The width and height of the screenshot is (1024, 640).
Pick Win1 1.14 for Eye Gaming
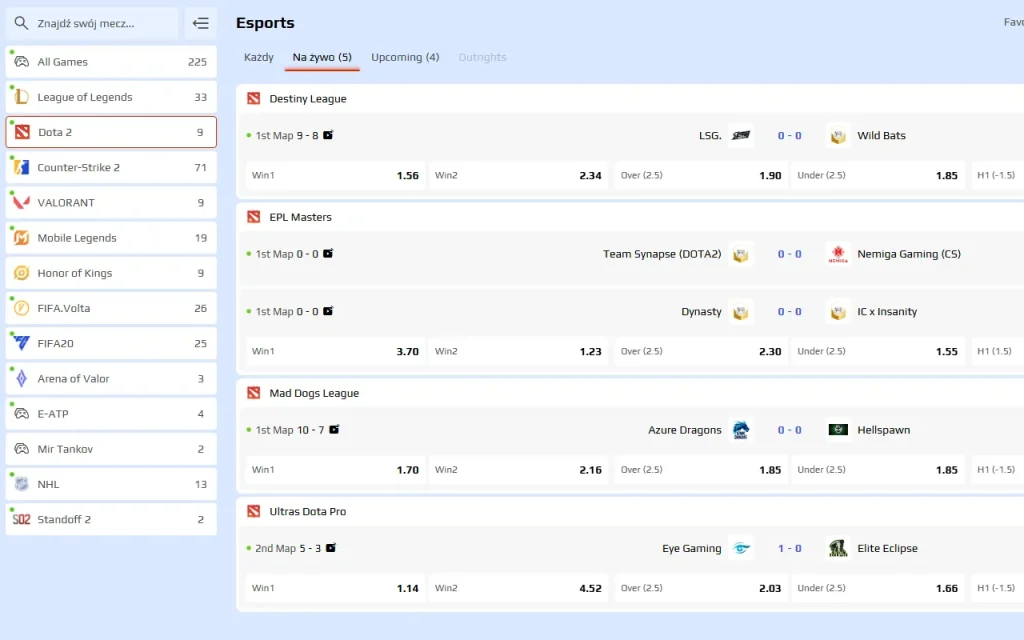point(335,587)
